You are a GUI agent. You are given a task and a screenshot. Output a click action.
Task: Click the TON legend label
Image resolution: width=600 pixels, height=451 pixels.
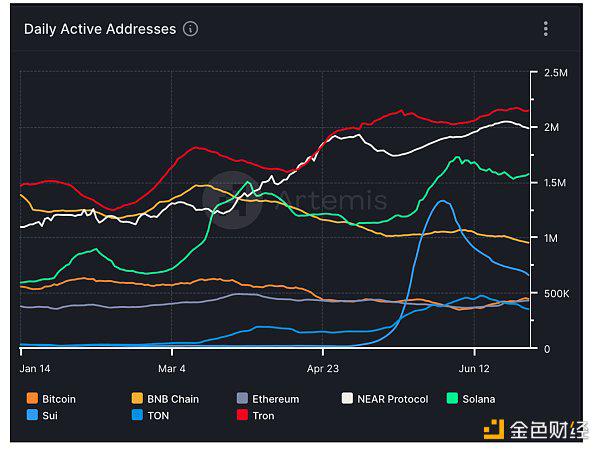158,416
